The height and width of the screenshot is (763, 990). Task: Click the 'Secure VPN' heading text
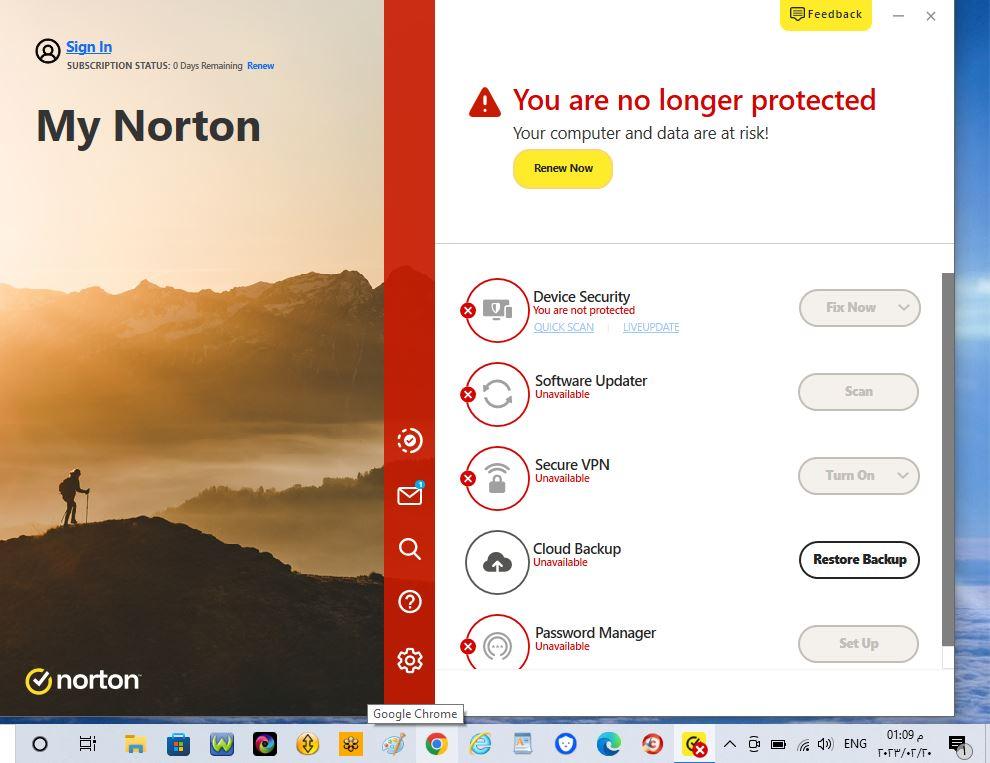coord(572,465)
